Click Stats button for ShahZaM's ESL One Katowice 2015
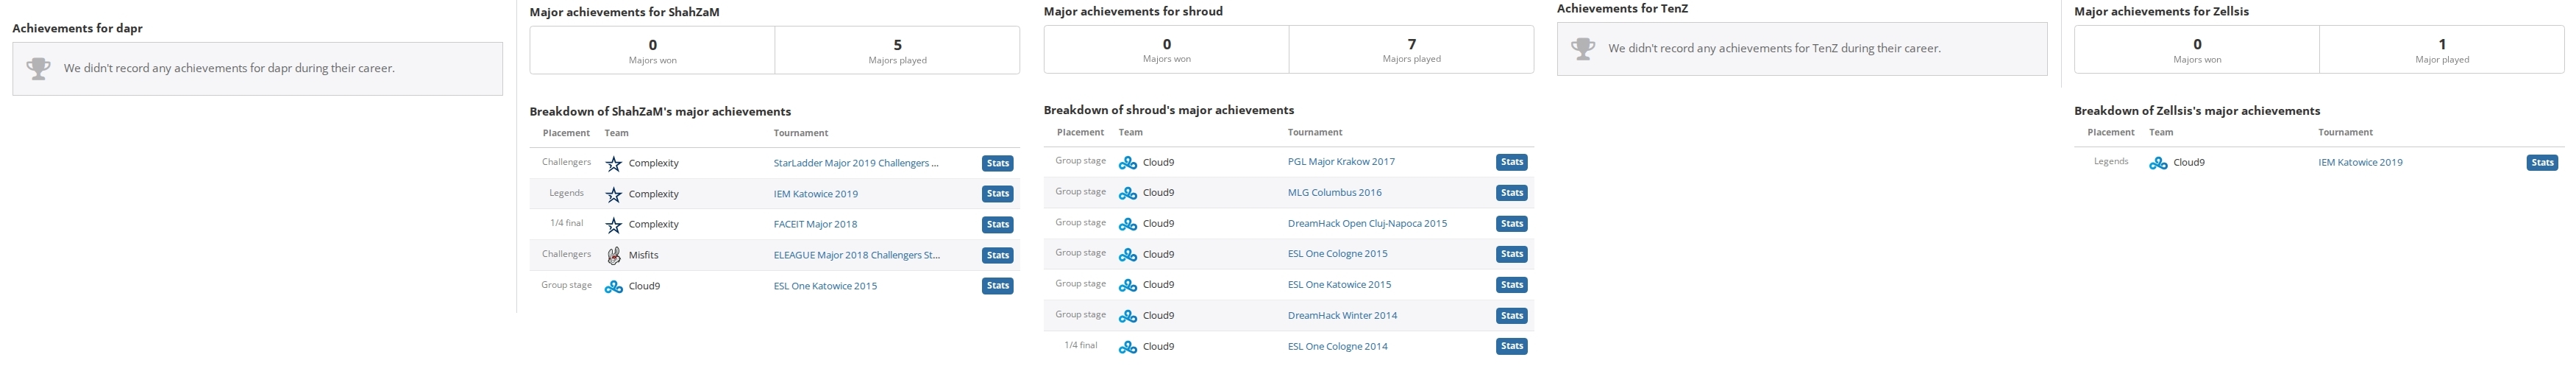Image resolution: width=2576 pixels, height=374 pixels. (997, 286)
